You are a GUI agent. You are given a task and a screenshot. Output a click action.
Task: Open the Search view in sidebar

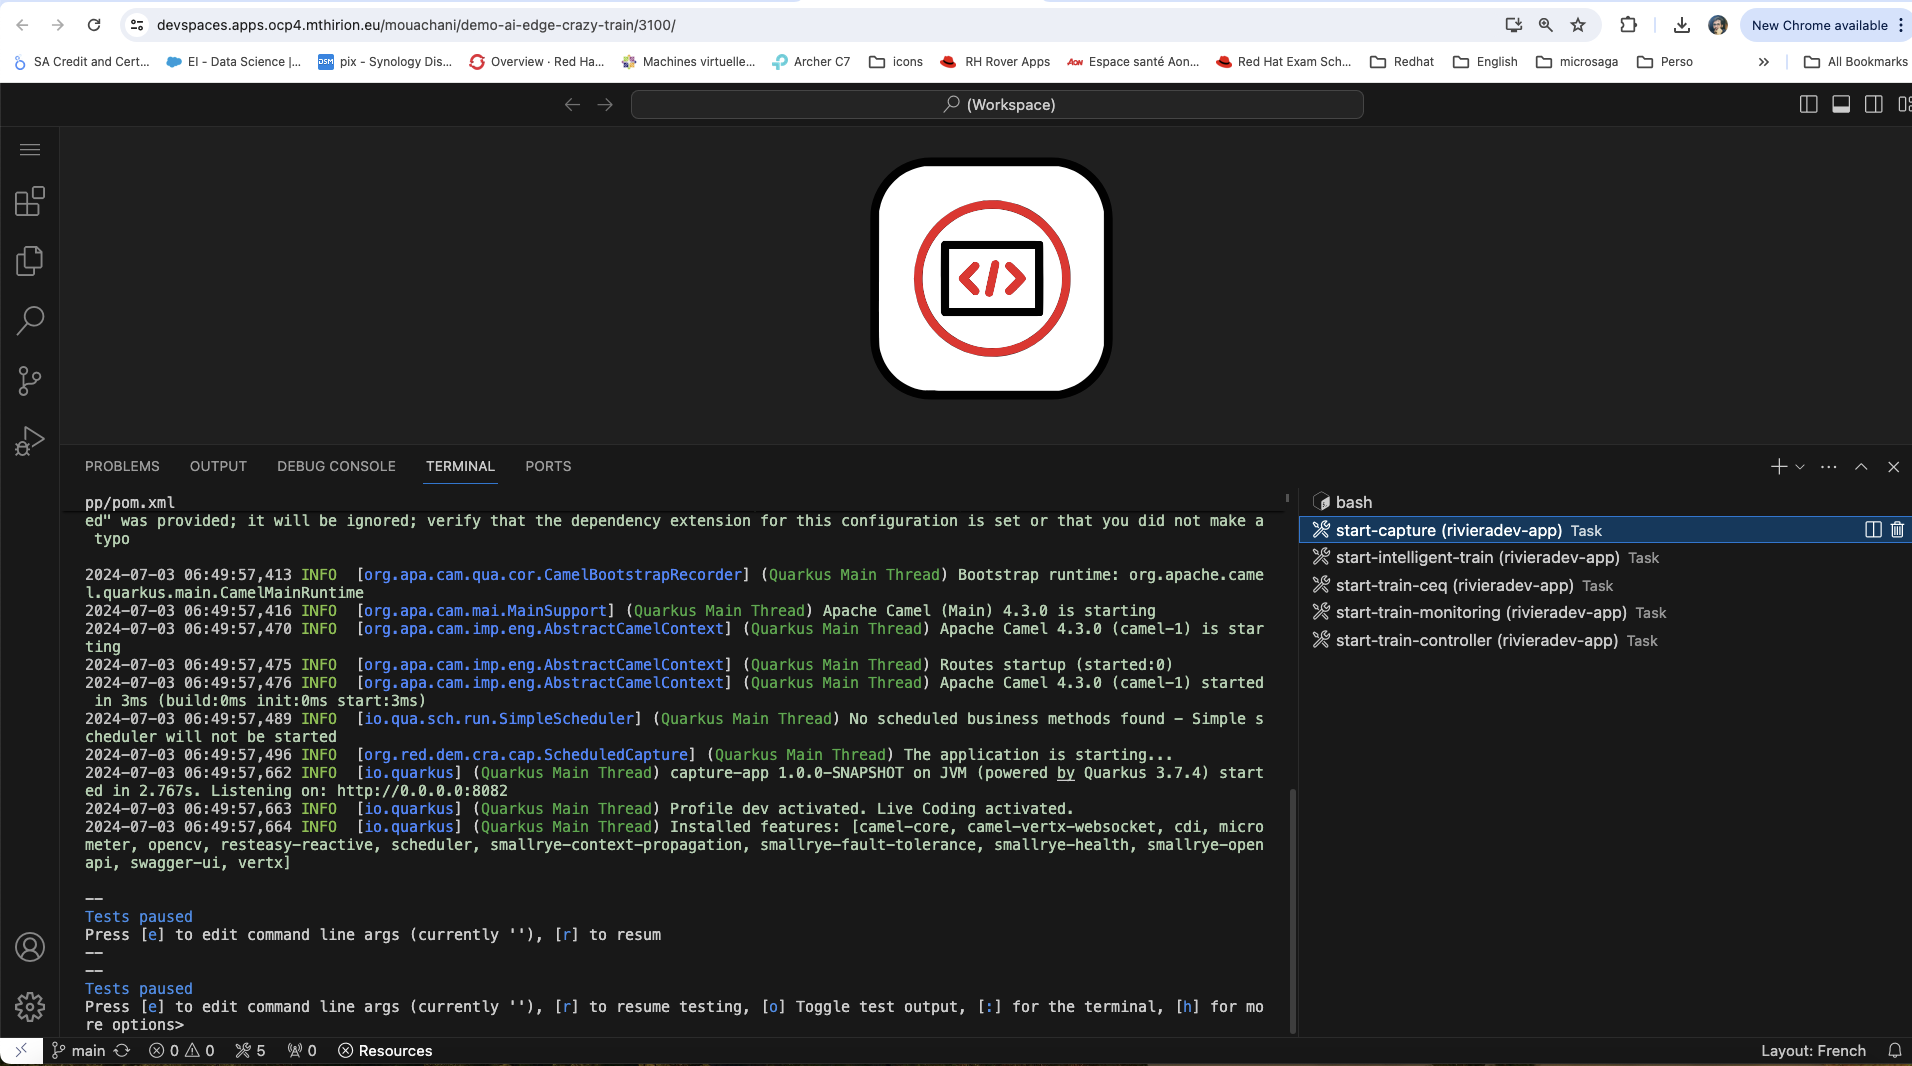pos(30,321)
